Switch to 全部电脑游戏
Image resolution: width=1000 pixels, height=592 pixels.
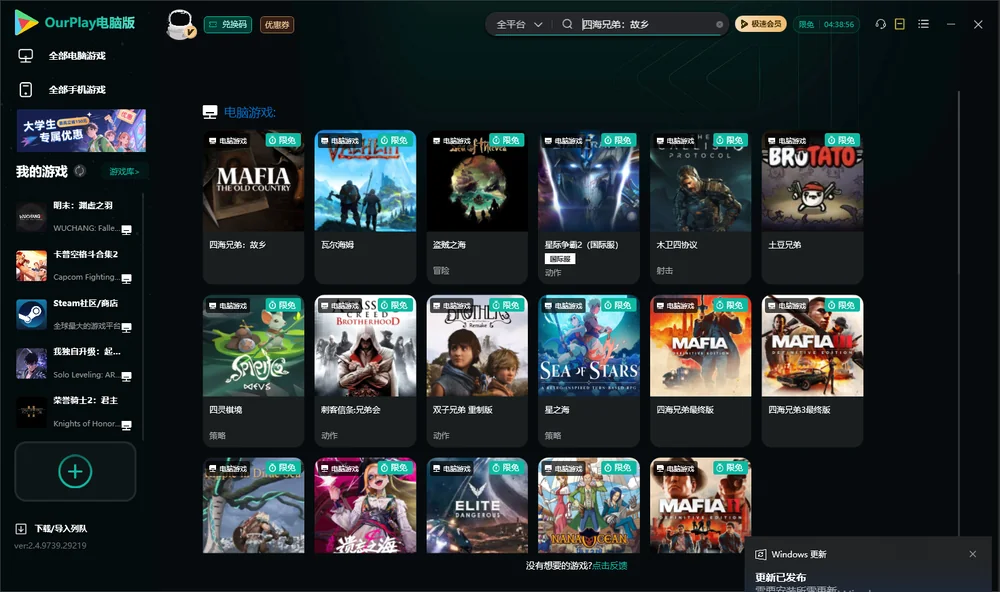pos(62,56)
